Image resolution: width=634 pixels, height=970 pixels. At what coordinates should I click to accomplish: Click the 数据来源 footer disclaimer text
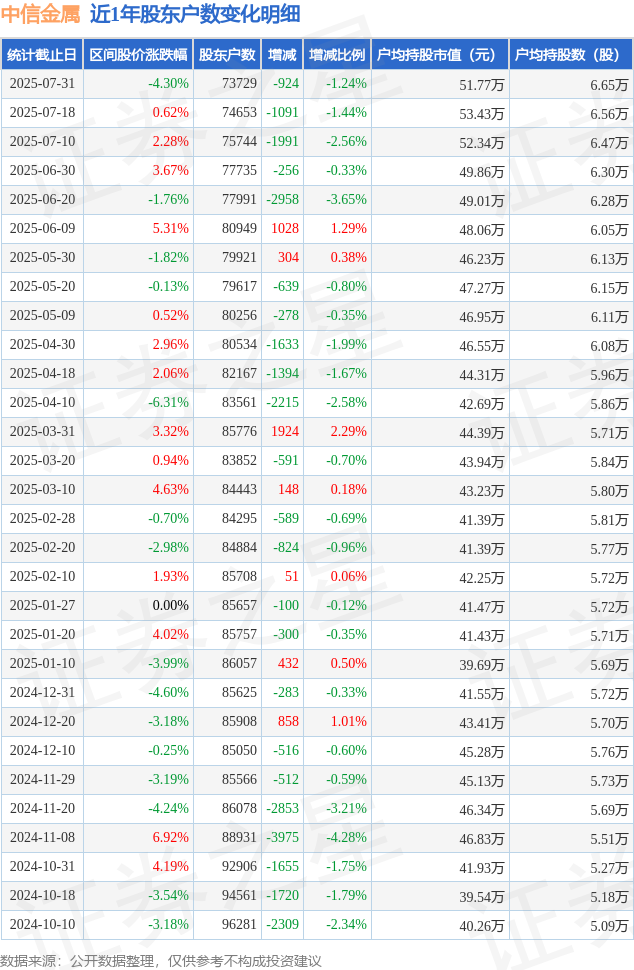coord(161,961)
